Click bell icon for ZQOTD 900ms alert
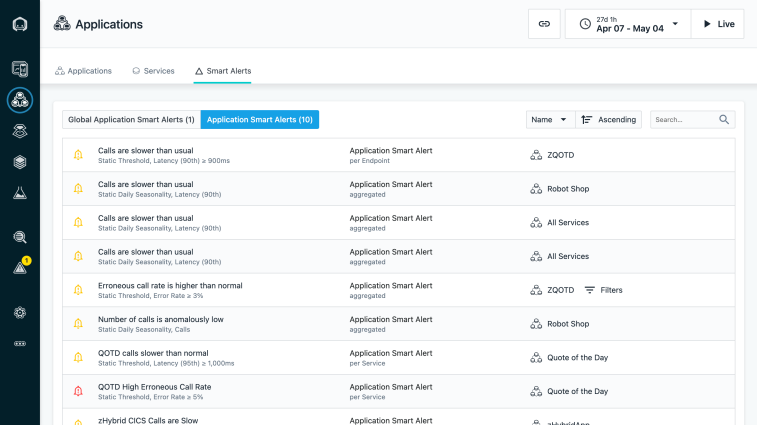This screenshot has height=425, width=757. pos(78,155)
